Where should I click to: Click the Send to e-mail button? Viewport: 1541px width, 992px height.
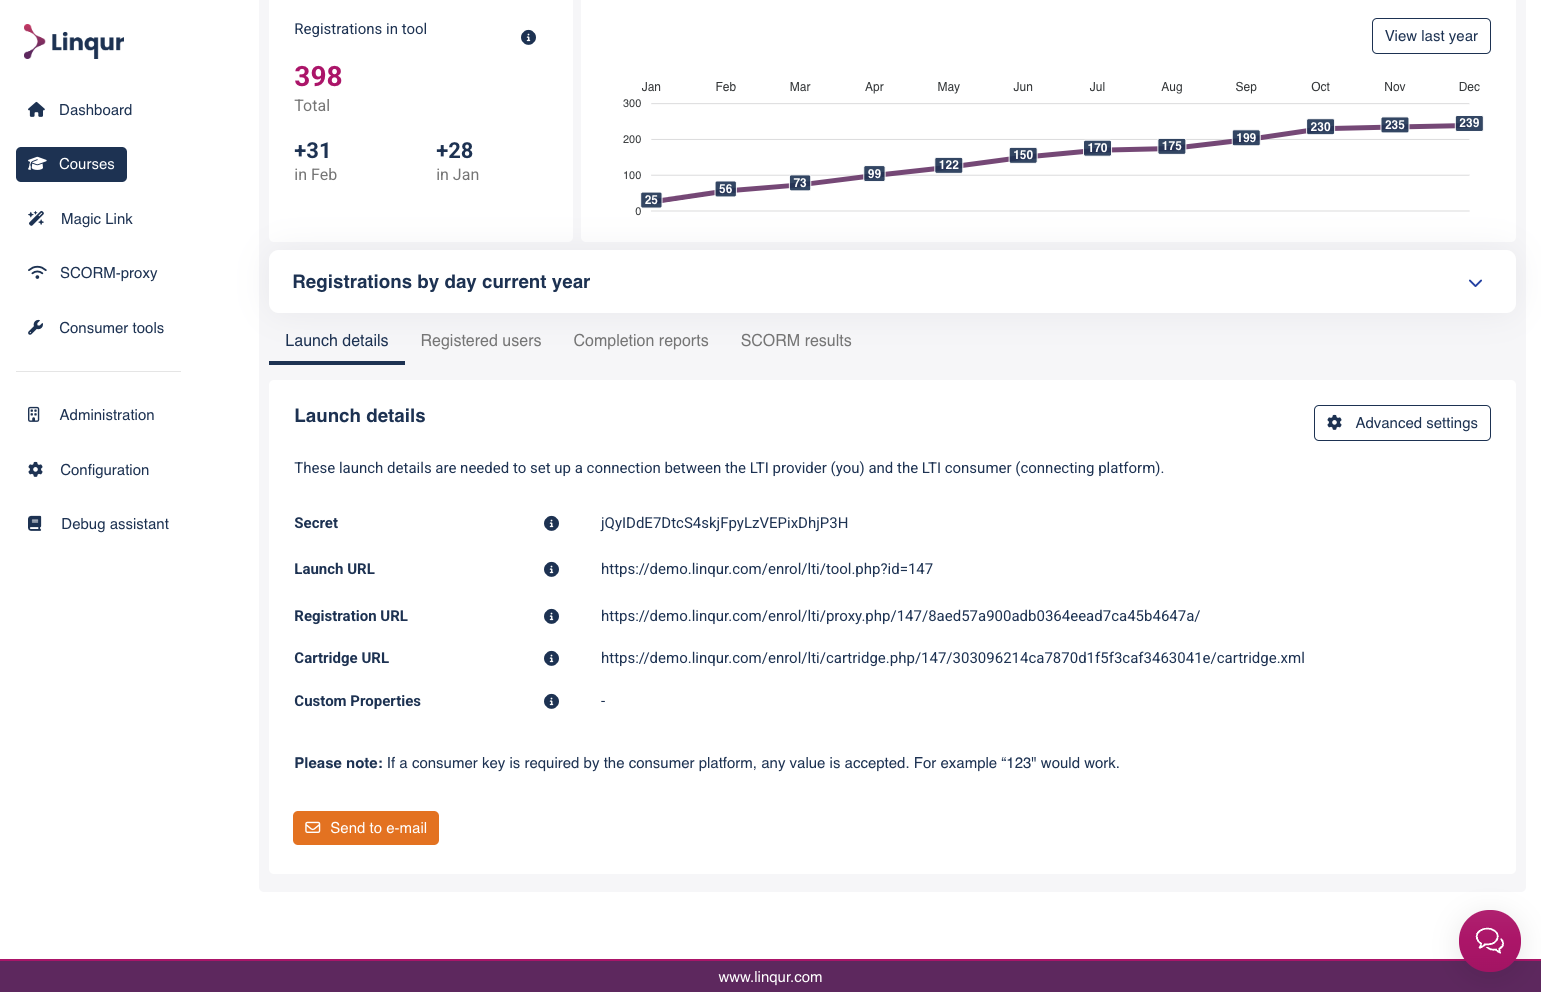pos(366,828)
